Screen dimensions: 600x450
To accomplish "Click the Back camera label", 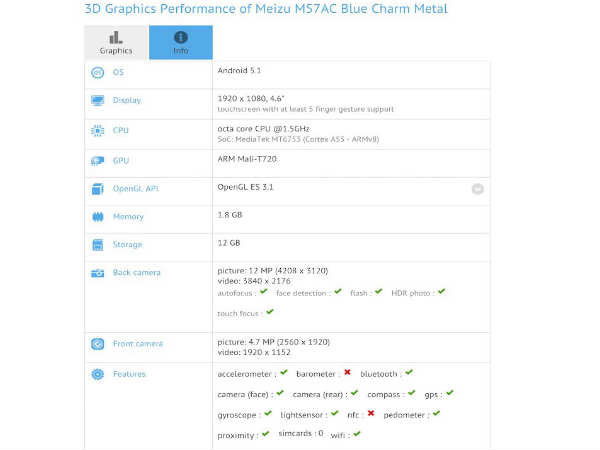I will point(137,273).
